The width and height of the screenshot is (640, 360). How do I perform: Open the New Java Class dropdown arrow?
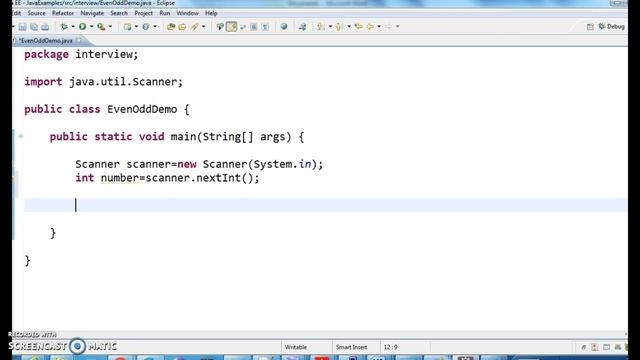(x=155, y=27)
